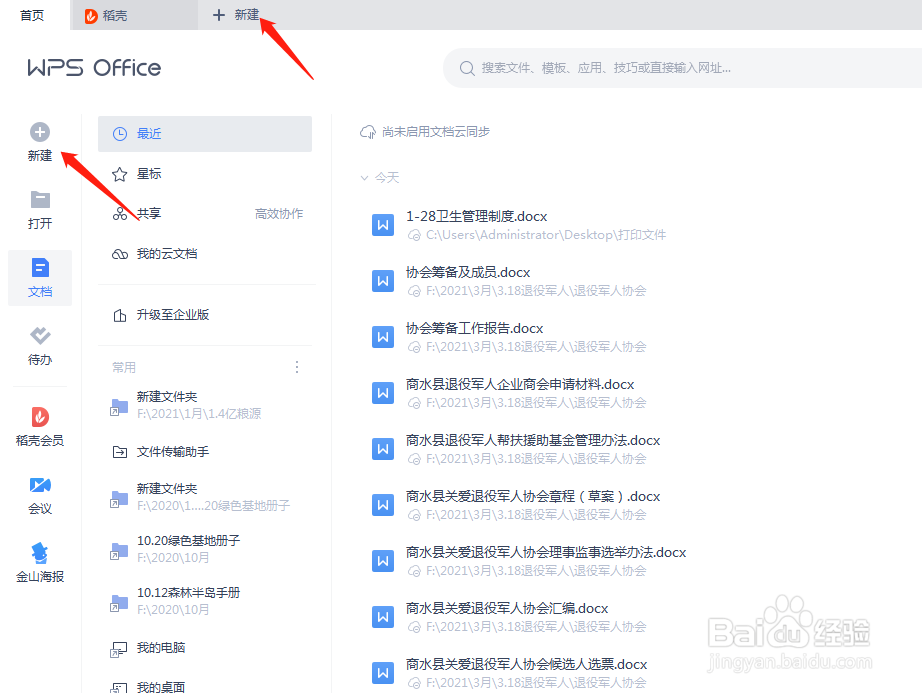Click folder icon of 10.20绿色基地册子
This screenshot has height=693, width=922.
pyautogui.click(x=119, y=551)
